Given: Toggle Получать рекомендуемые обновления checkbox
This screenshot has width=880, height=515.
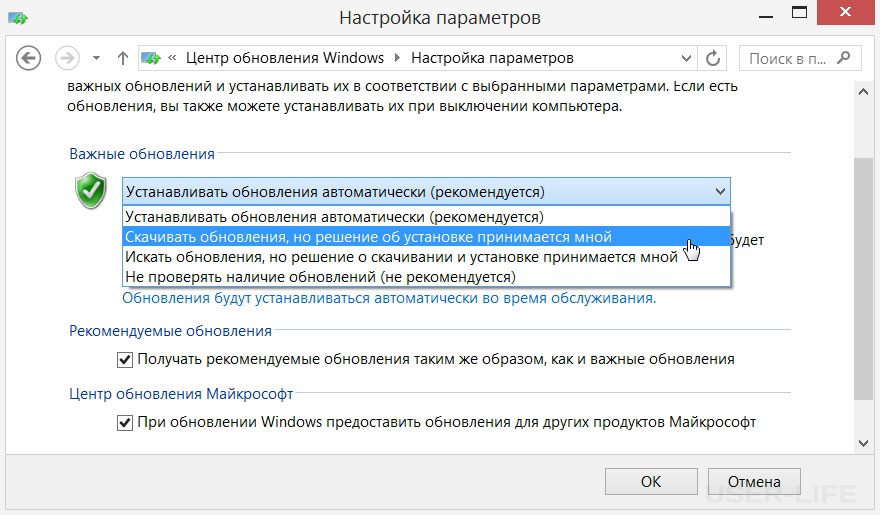Looking at the screenshot, I should pos(125,360).
